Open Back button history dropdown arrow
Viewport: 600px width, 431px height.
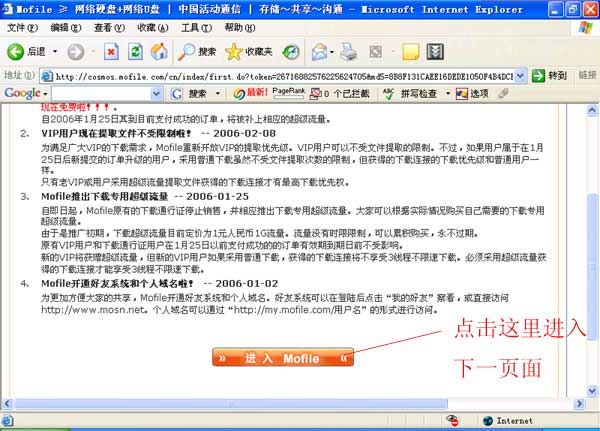[55, 52]
